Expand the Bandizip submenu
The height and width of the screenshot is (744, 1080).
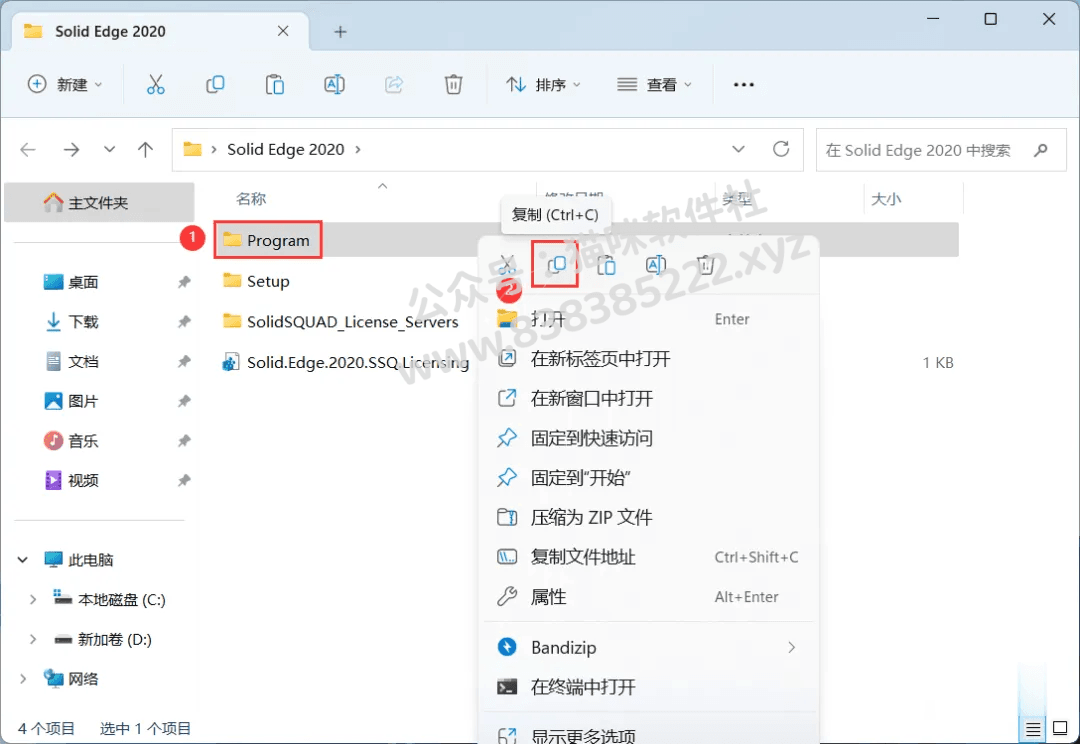791,648
